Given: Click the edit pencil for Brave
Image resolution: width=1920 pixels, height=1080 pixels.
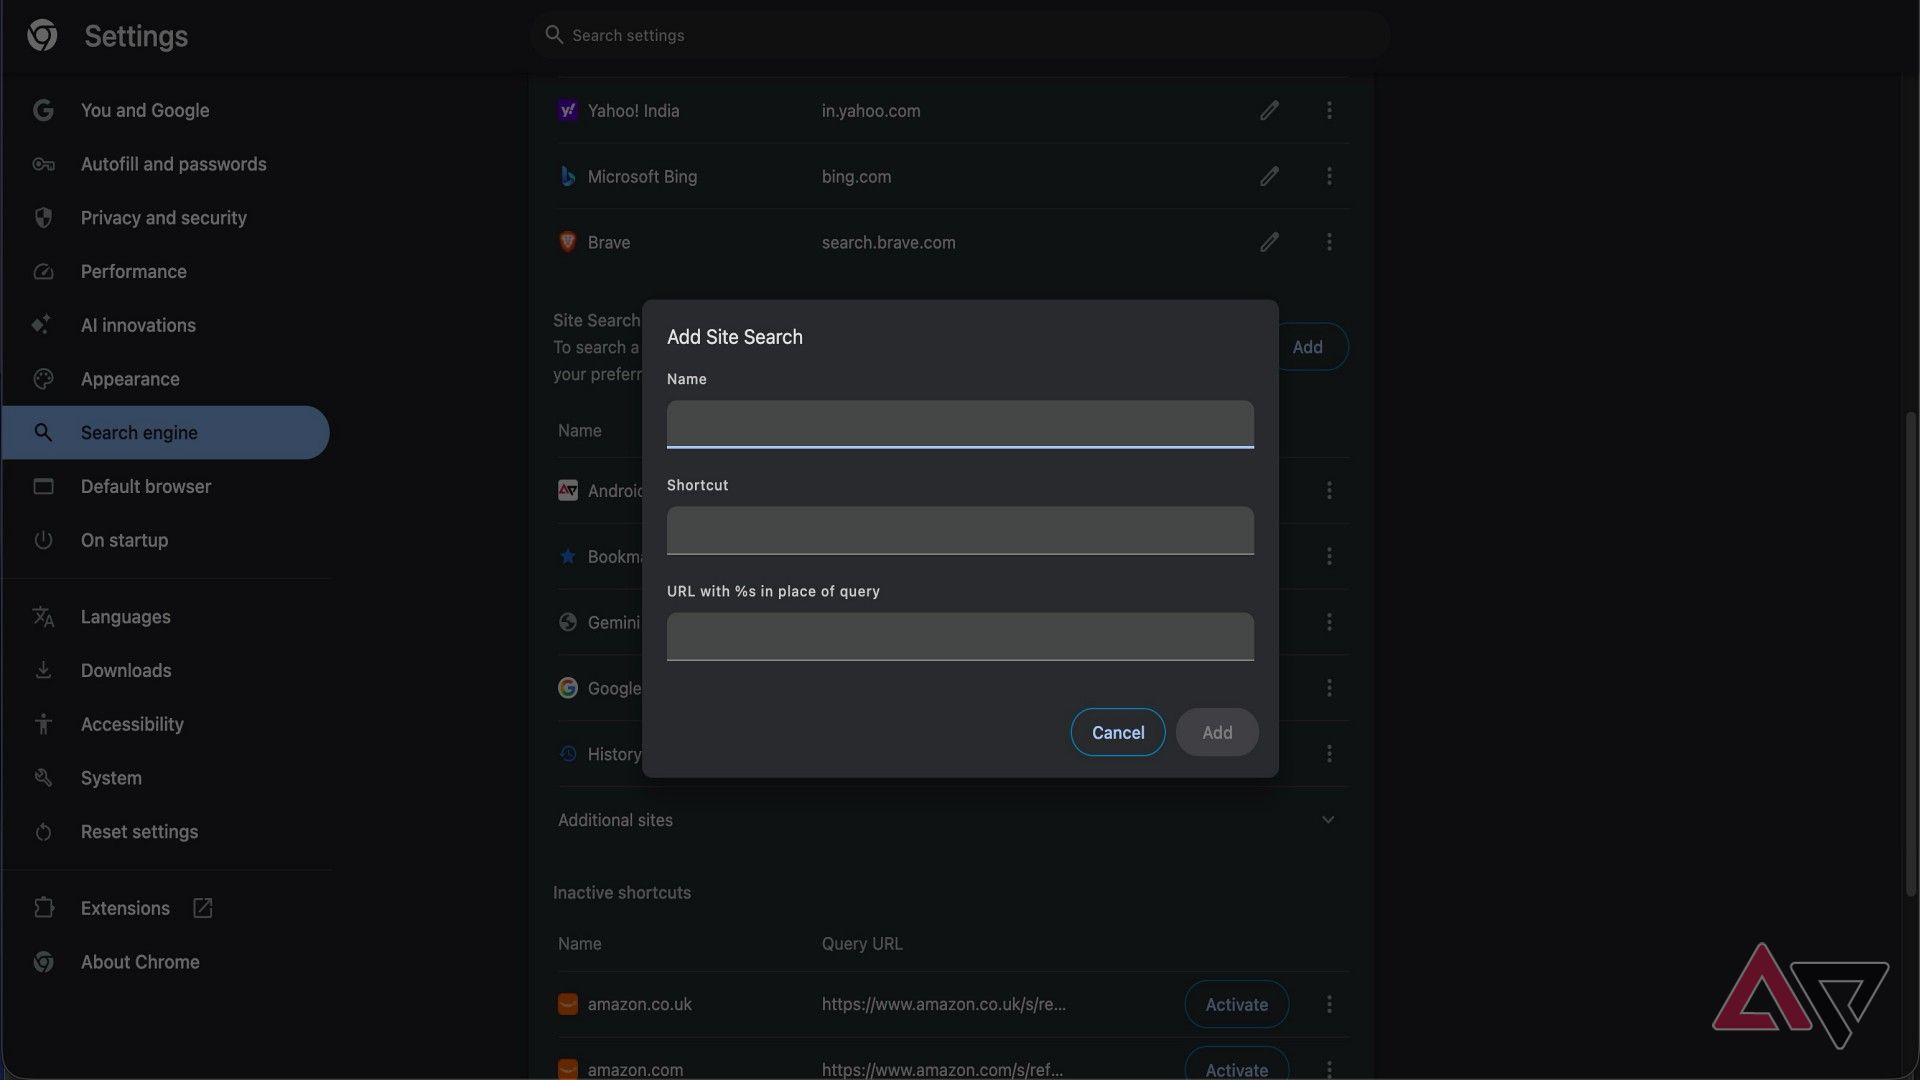Looking at the screenshot, I should point(1269,243).
